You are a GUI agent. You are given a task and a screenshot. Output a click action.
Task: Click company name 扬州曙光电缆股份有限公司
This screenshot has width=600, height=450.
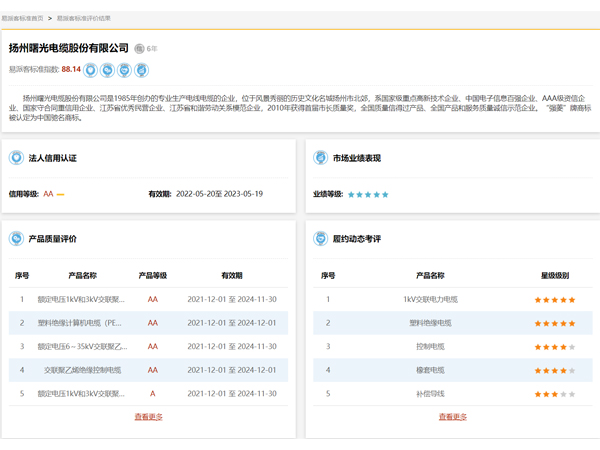(x=69, y=48)
